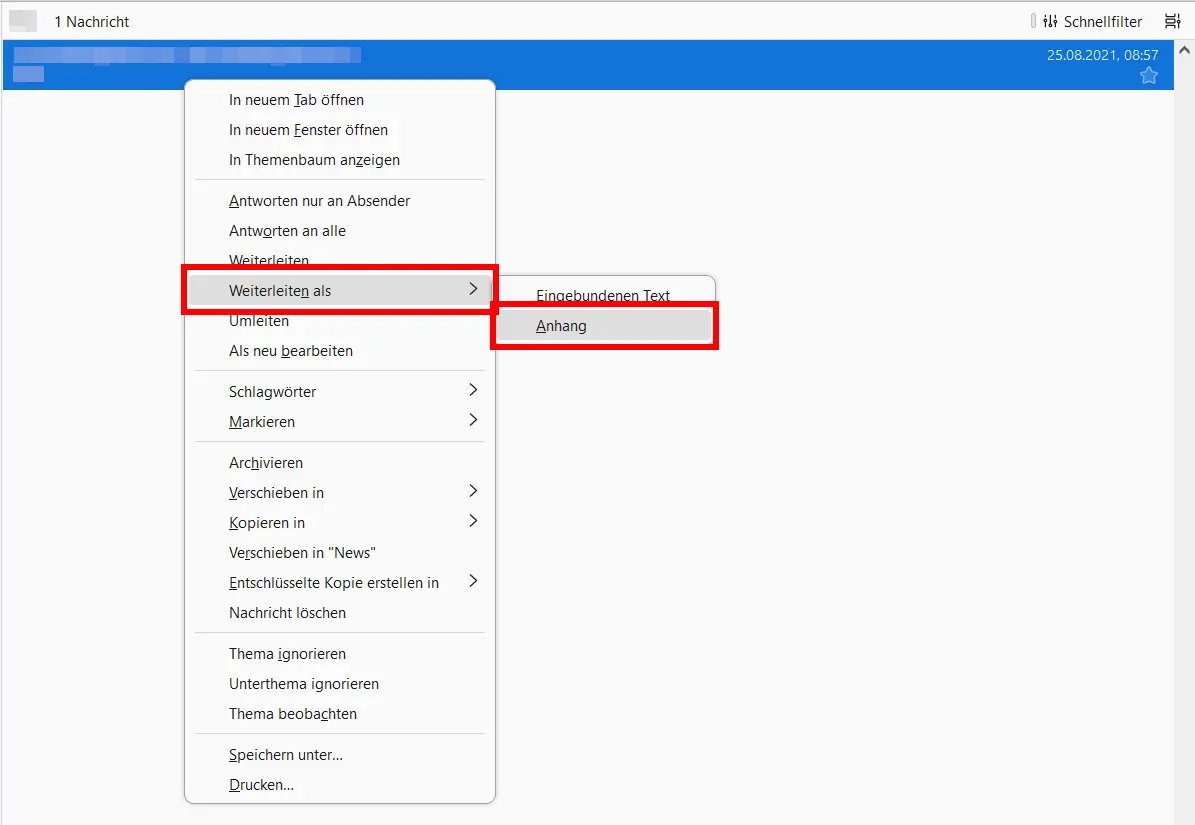1195x825 pixels.
Task: Open the message list display options icon
Action: click(x=1172, y=21)
